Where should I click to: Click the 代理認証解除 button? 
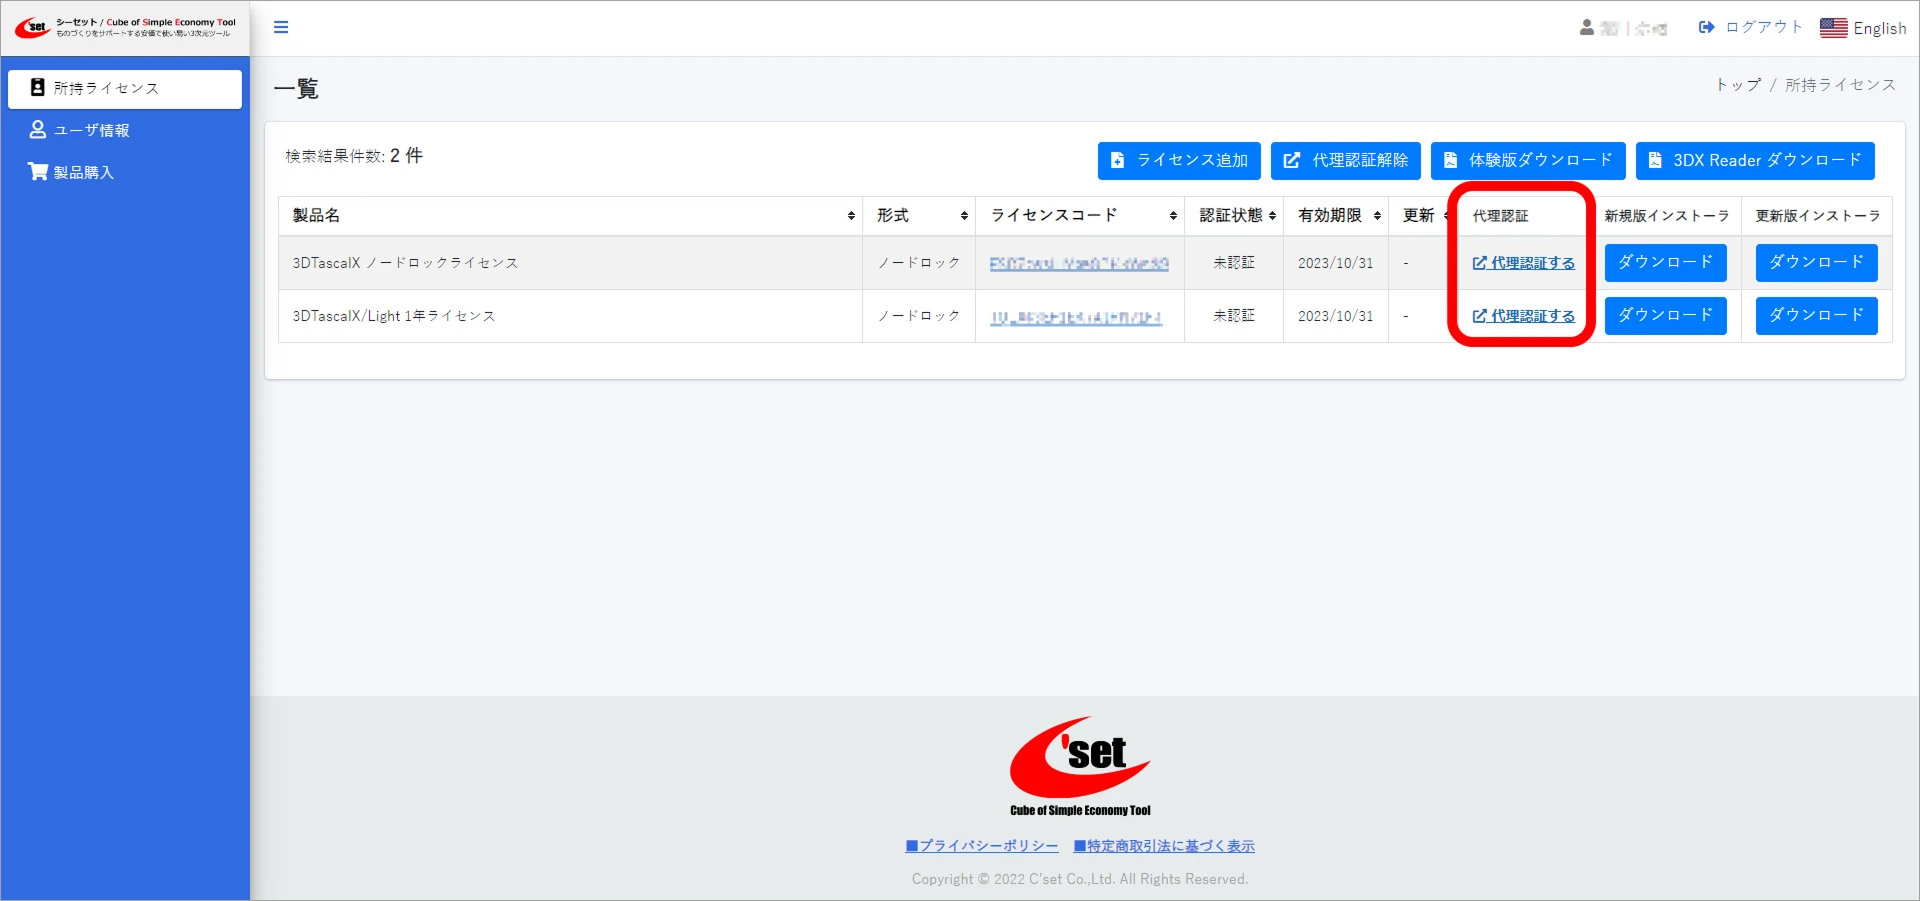click(1345, 161)
